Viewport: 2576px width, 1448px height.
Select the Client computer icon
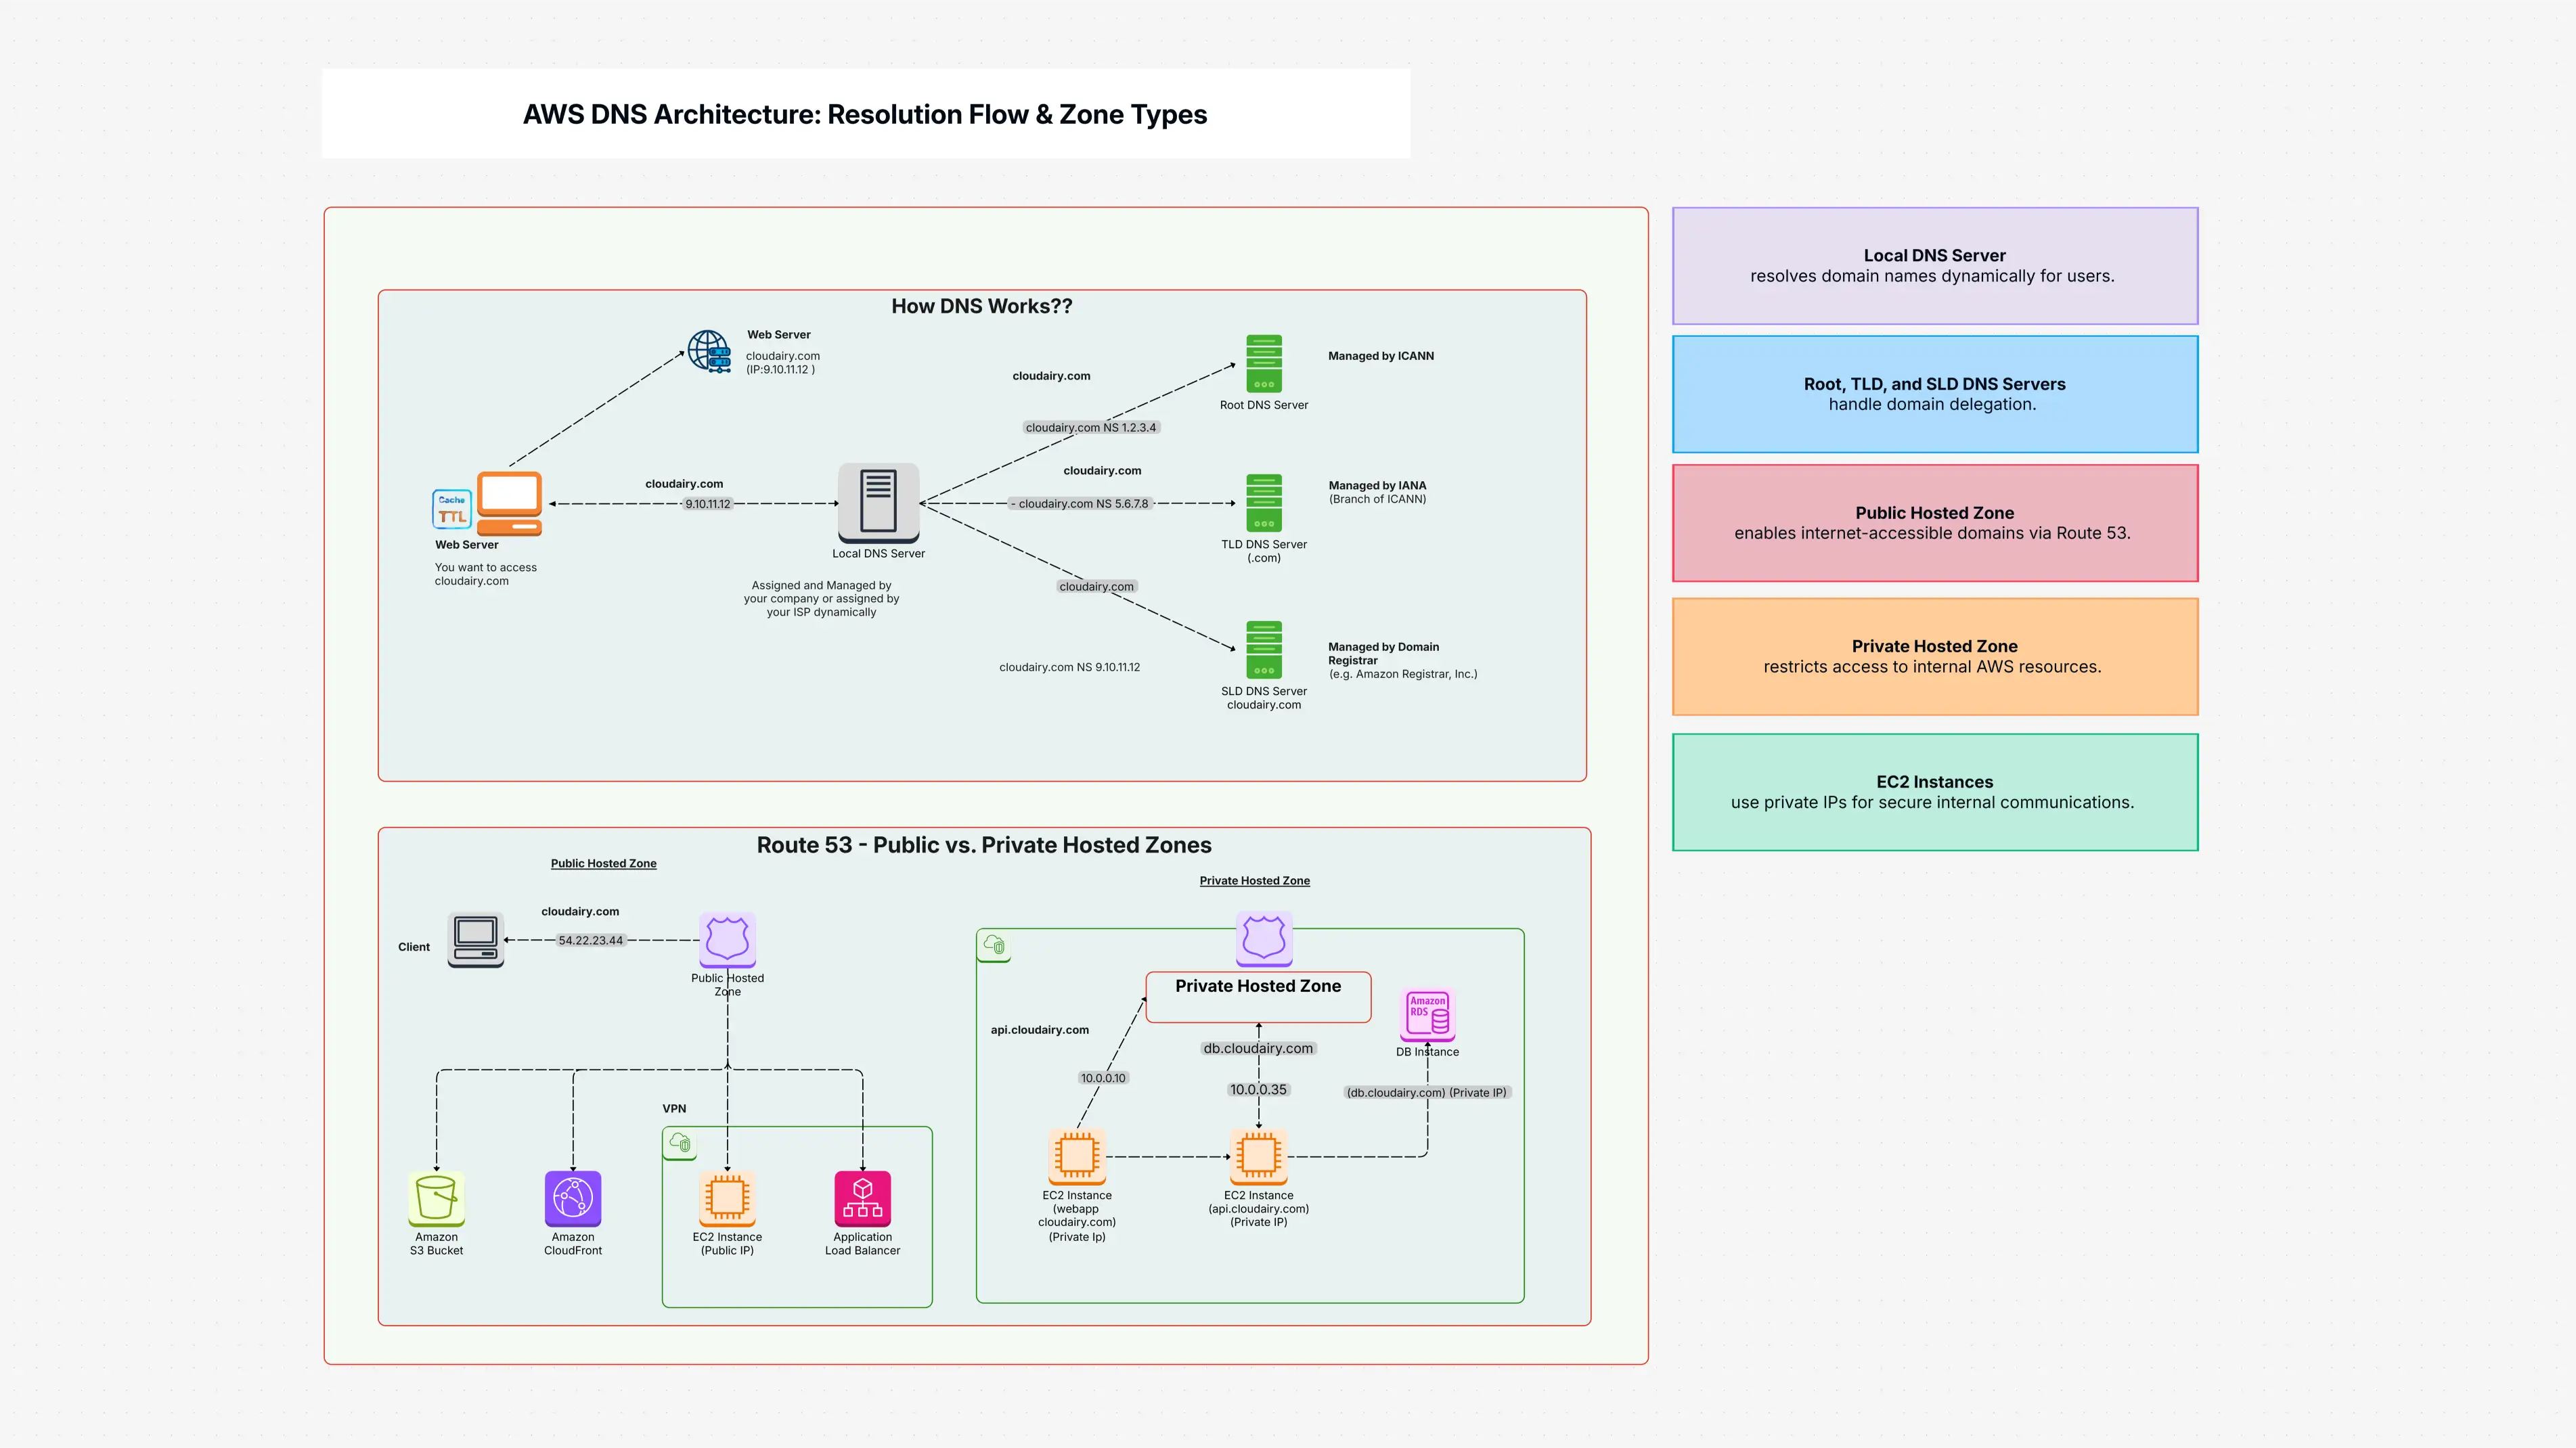pyautogui.click(x=475, y=940)
